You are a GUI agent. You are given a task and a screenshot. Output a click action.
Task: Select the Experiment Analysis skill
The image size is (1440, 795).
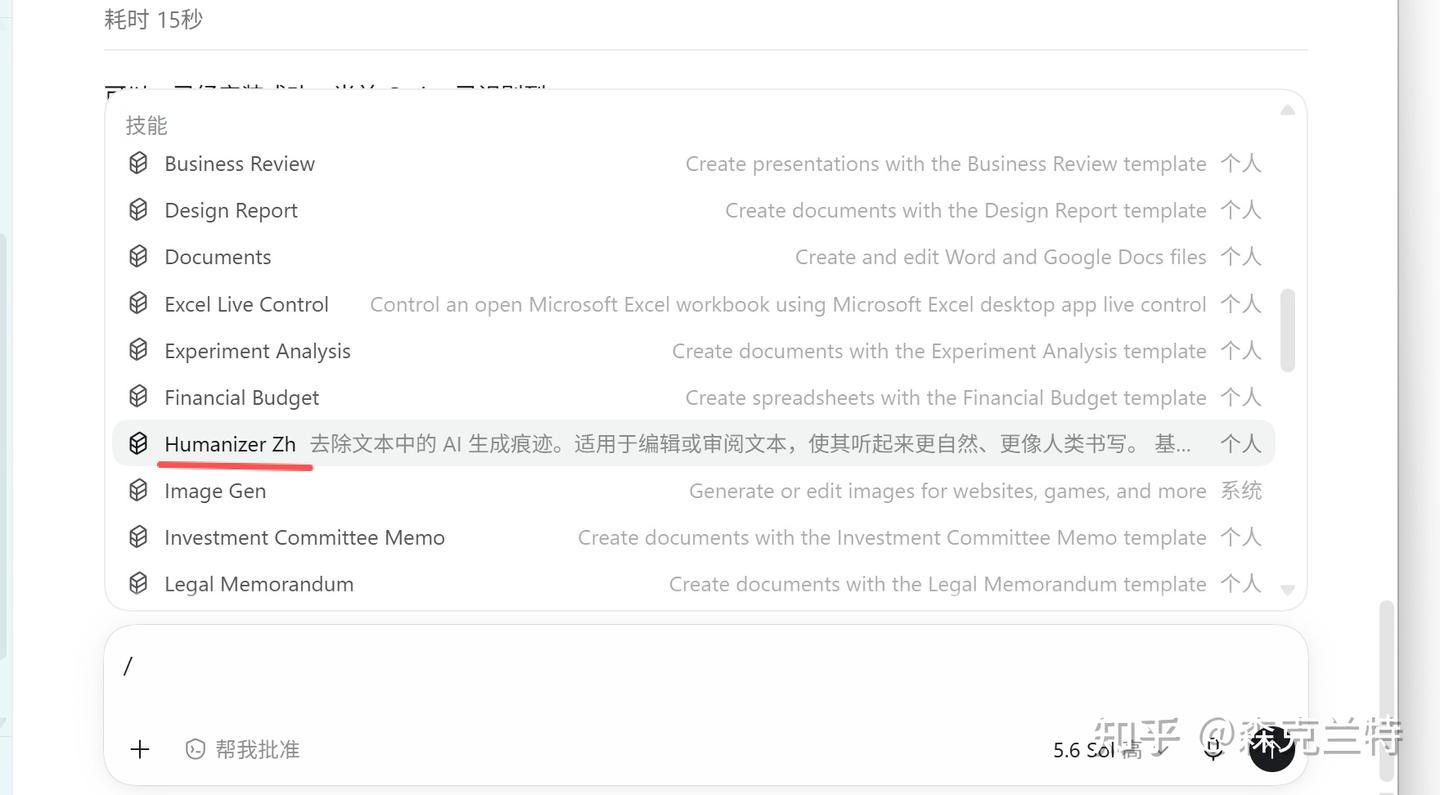pos(694,351)
